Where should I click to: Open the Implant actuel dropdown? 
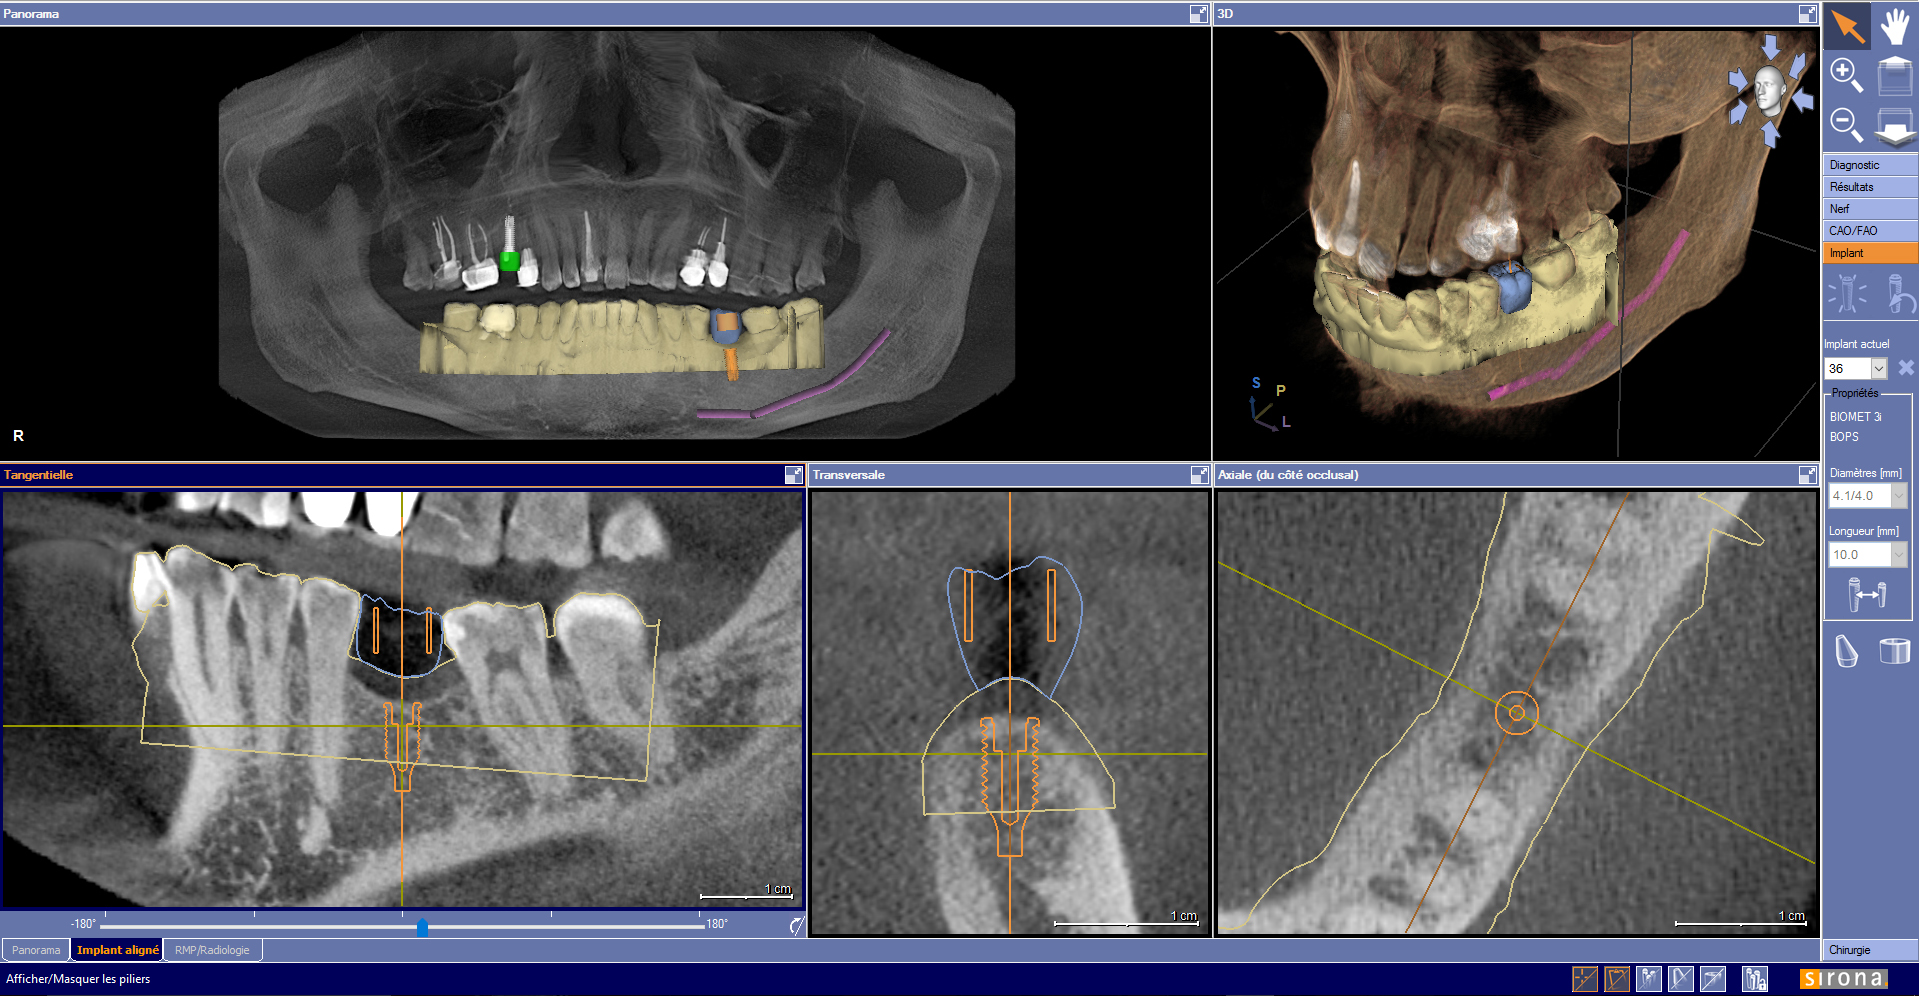pyautogui.click(x=1878, y=369)
